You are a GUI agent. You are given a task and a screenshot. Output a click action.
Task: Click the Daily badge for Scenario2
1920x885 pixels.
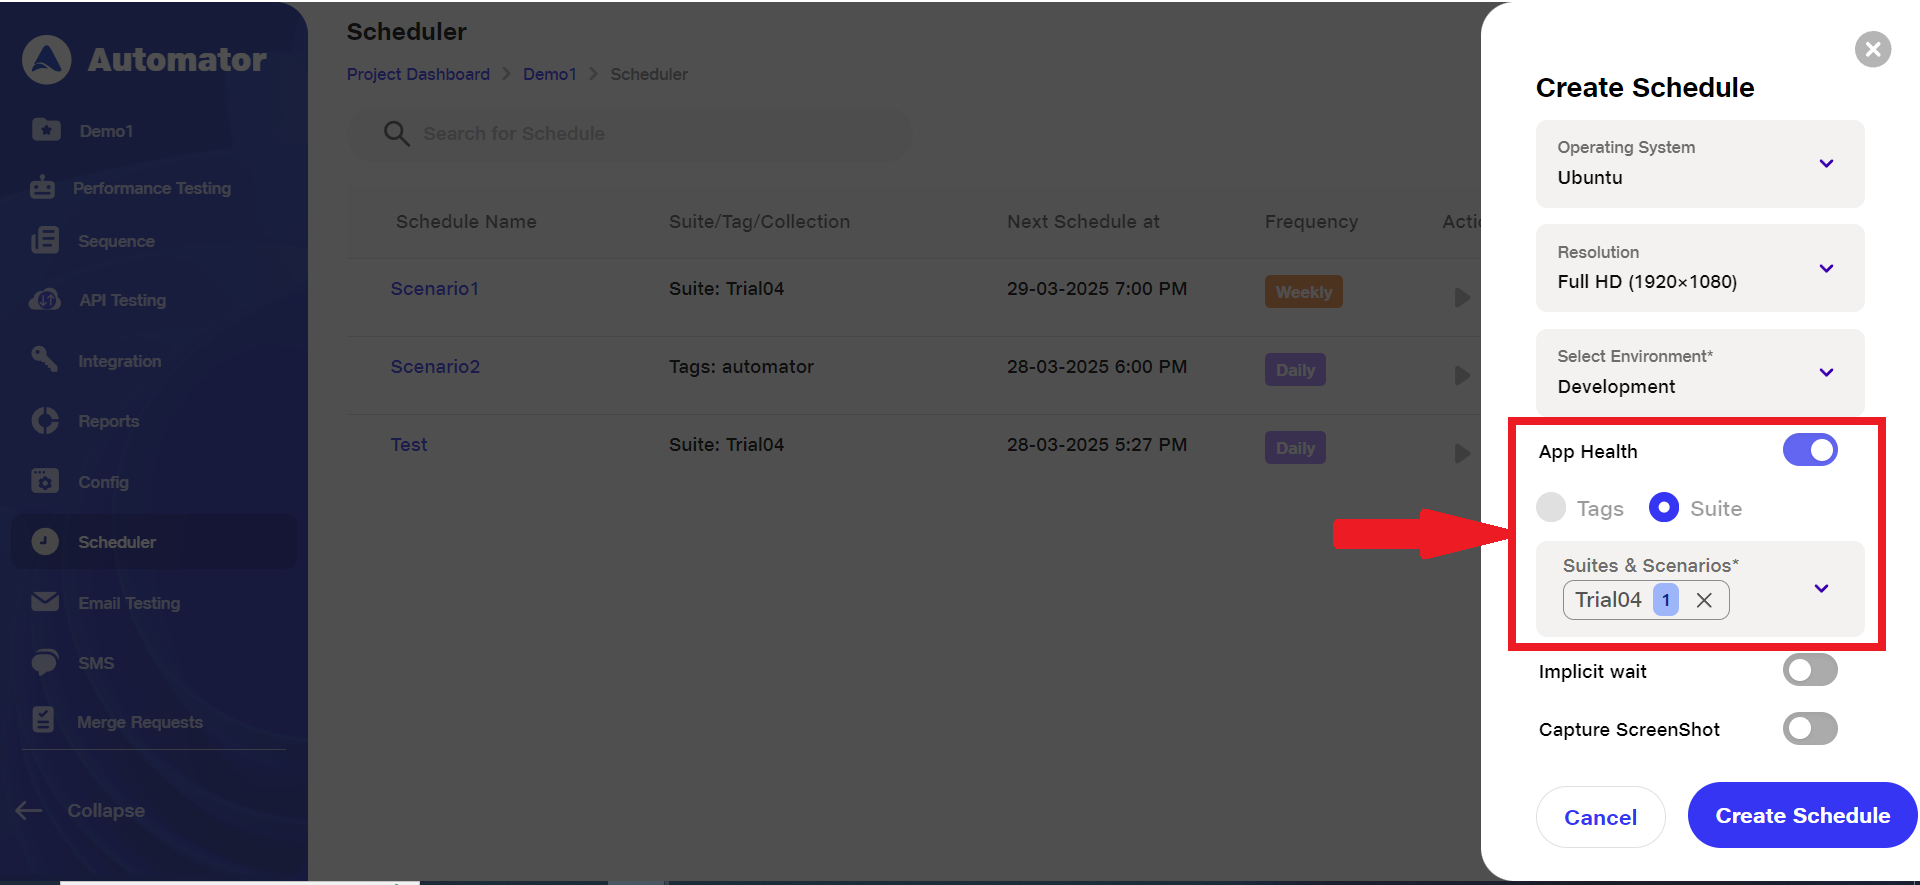[1295, 370]
